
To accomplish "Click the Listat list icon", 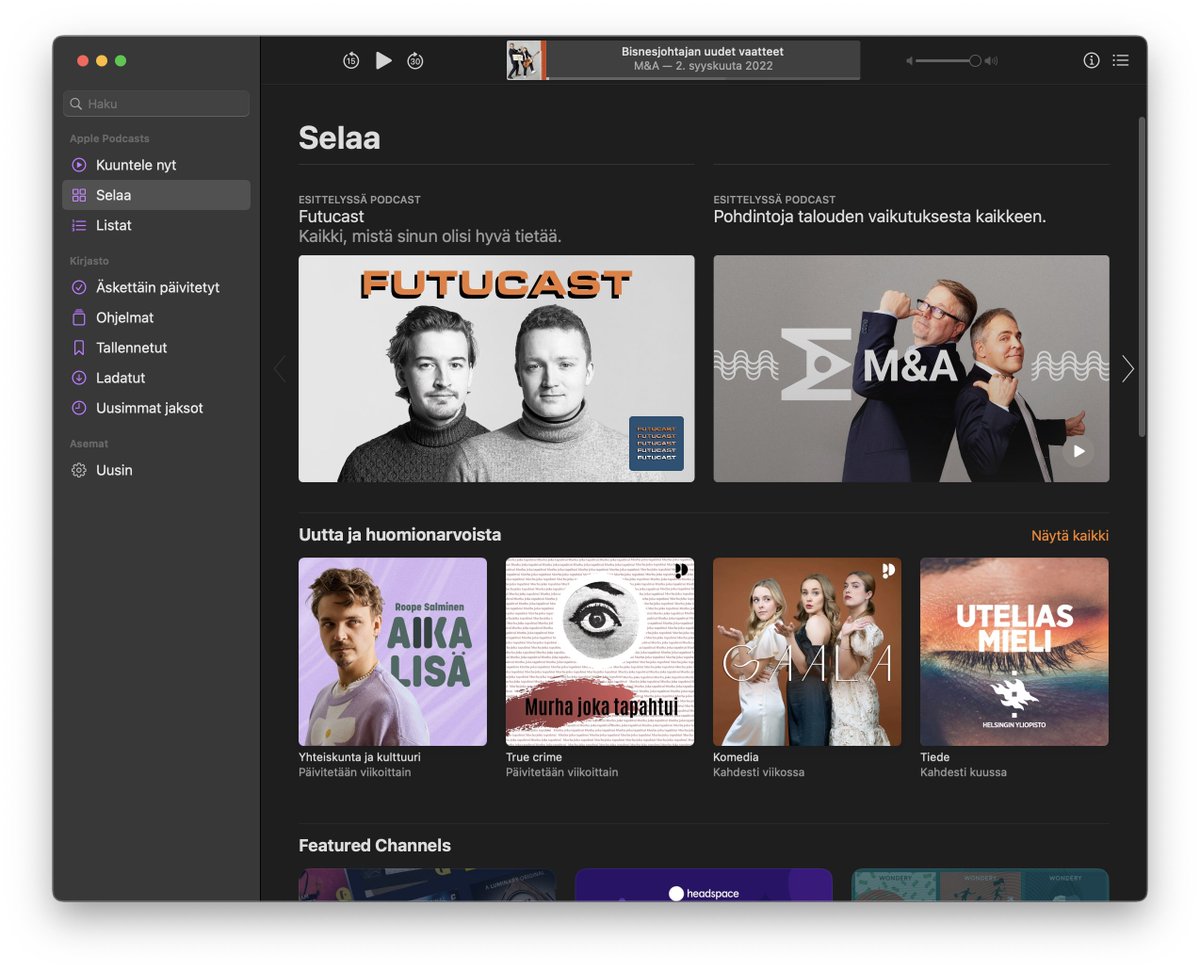I will point(79,226).
